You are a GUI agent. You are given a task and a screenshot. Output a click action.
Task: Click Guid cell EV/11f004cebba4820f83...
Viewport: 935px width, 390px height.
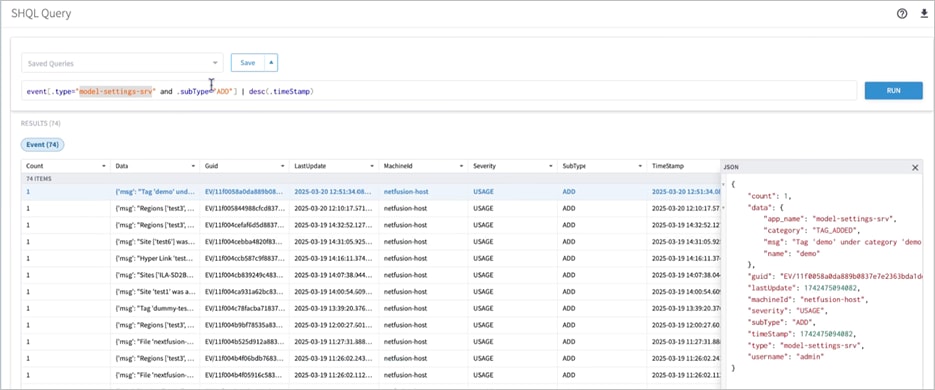244,242
